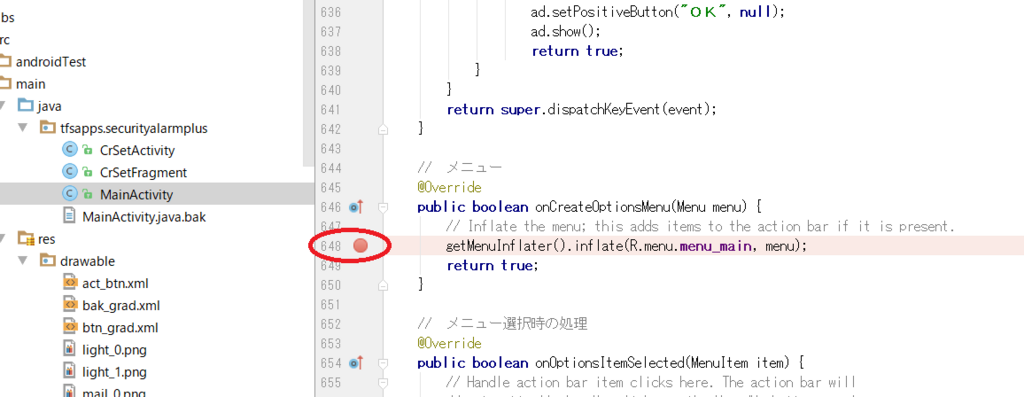Screen dimensions: 1024x397
Task: Open act_btn.xml drawable file
Action: click(116, 283)
